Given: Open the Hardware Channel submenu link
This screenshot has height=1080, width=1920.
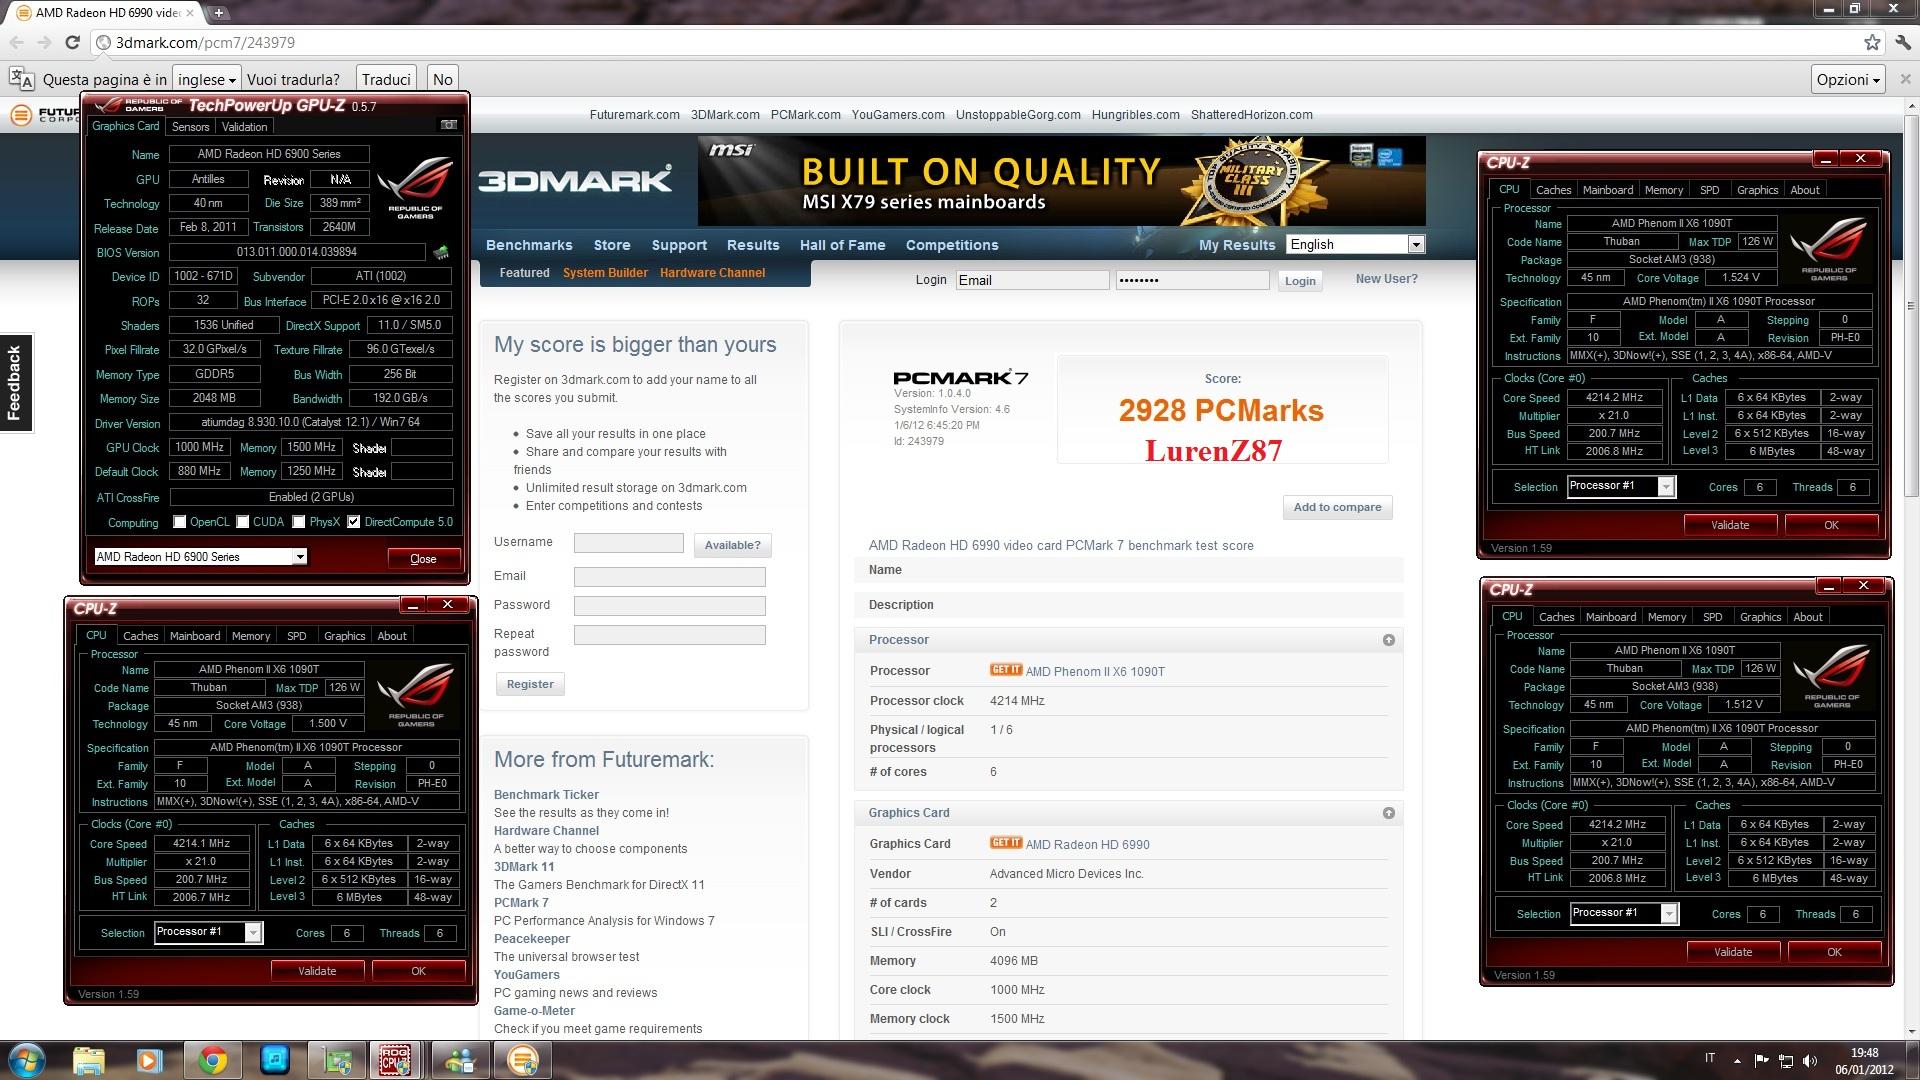Looking at the screenshot, I should tap(712, 272).
